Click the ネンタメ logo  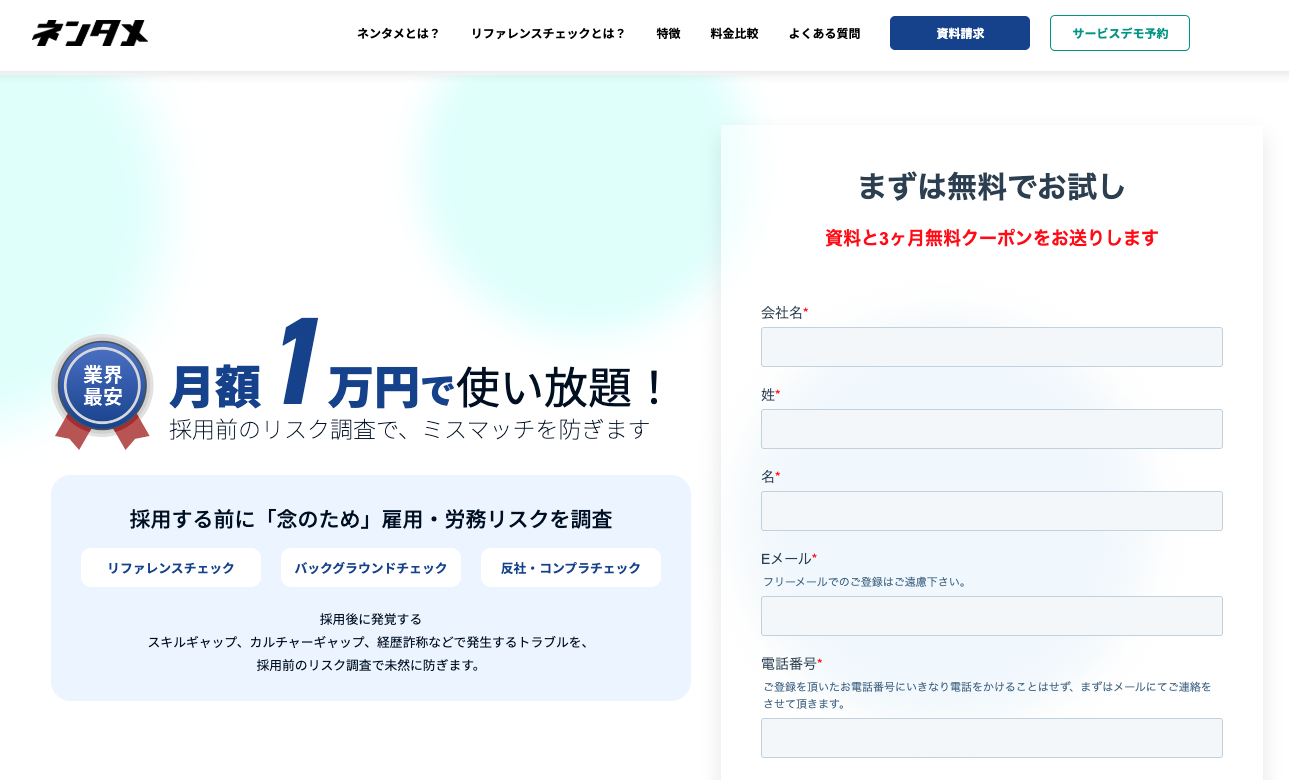(x=90, y=33)
